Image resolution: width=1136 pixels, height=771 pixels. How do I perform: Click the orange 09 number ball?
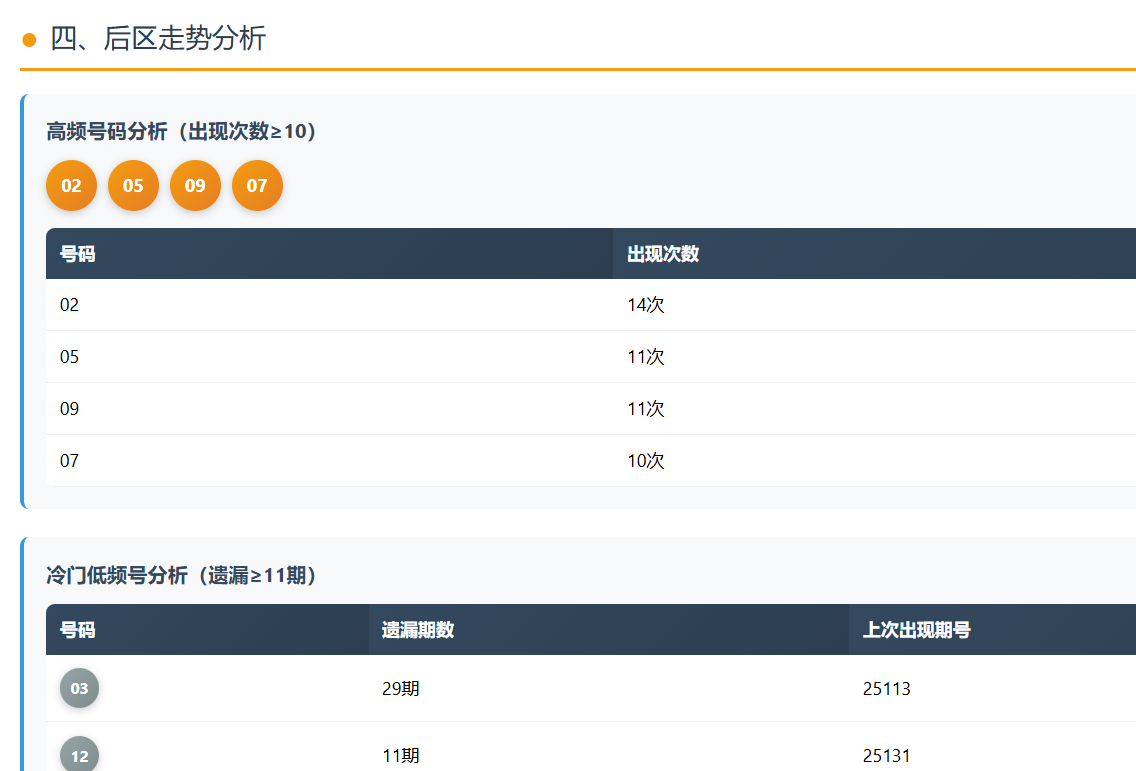point(195,186)
